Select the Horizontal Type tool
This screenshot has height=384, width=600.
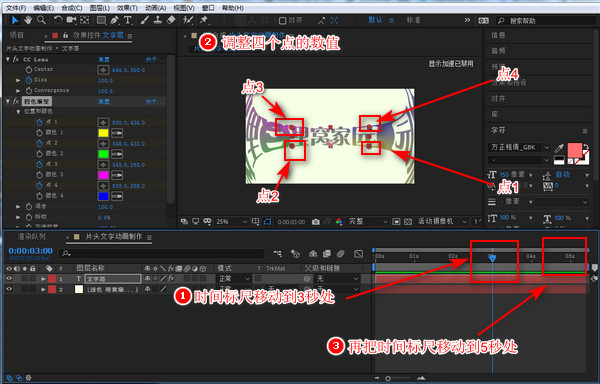(x=127, y=20)
